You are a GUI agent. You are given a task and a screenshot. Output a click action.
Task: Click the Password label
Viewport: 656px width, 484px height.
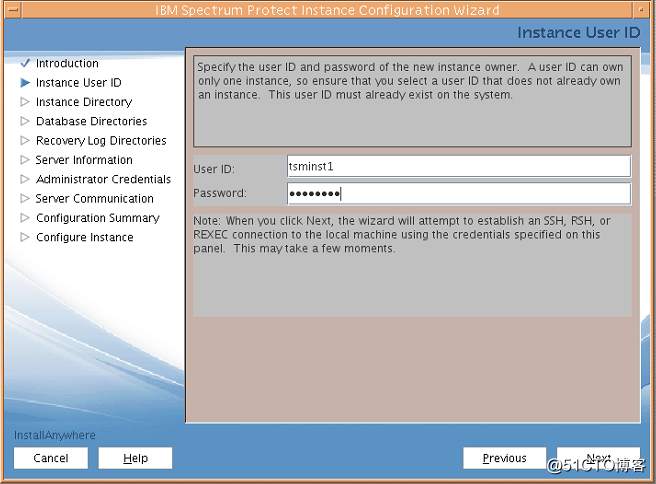point(220,193)
